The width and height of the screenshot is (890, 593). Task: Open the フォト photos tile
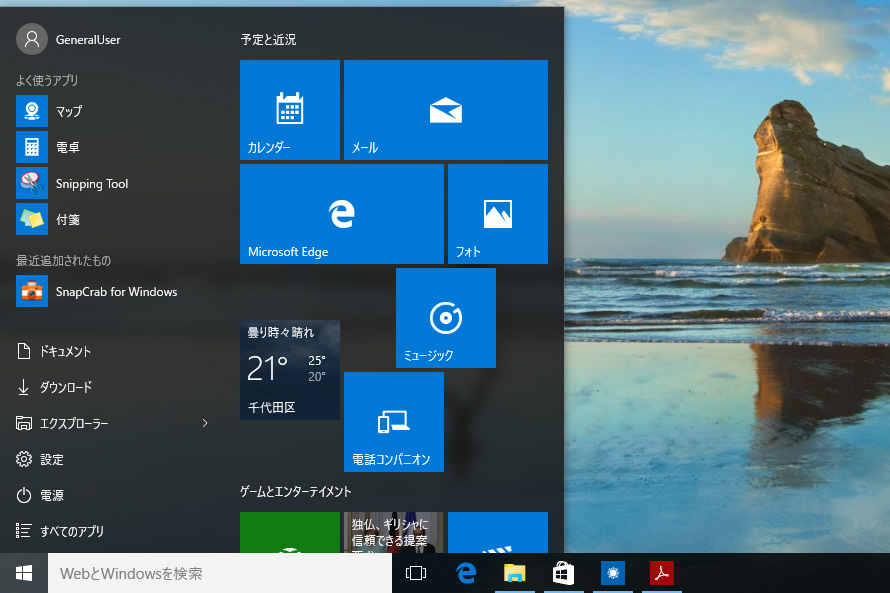pyautogui.click(x=498, y=214)
